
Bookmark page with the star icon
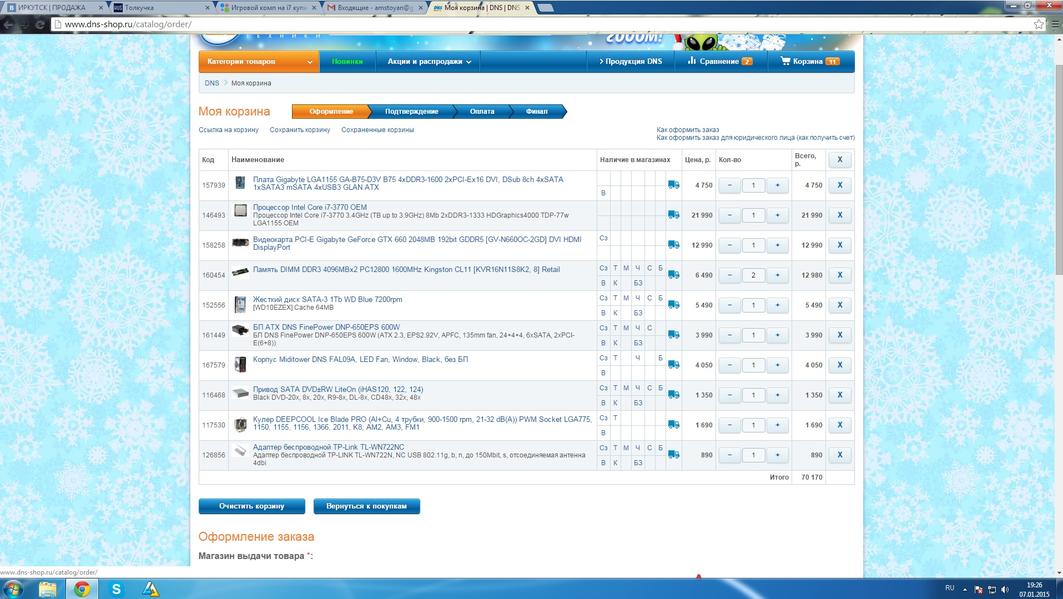pyautogui.click(x=1039, y=24)
